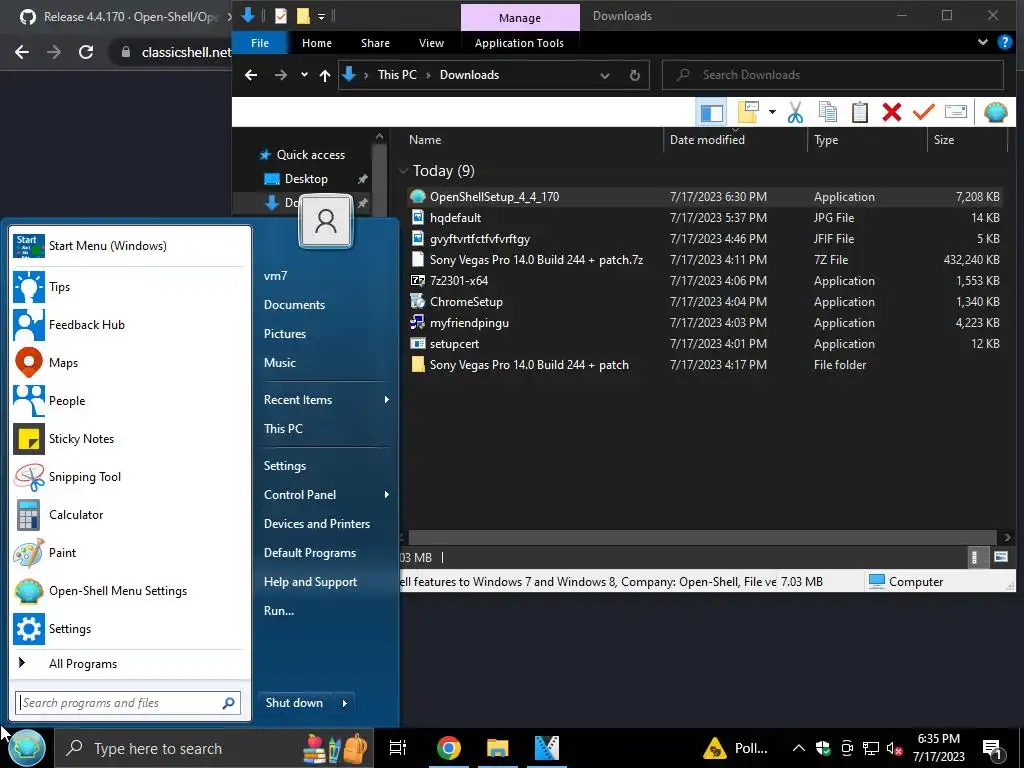1024x768 pixels.
Task: Switch to the View ribbon tab
Action: click(431, 43)
